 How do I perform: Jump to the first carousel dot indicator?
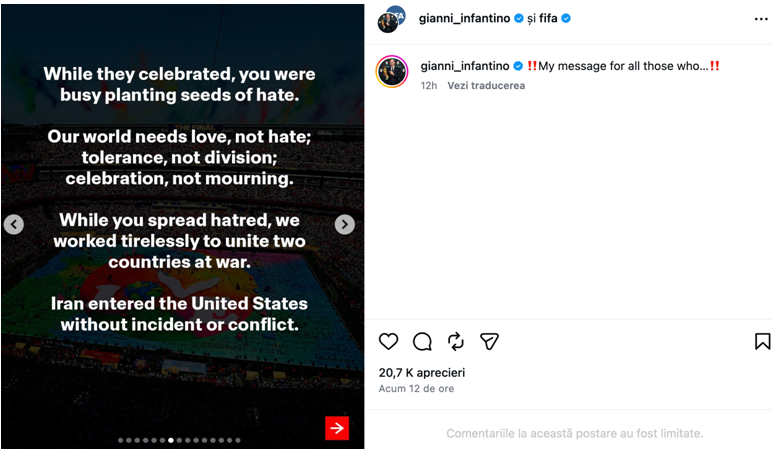pyautogui.click(x=121, y=440)
